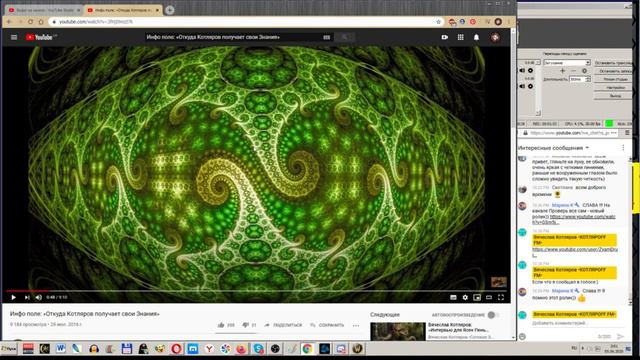
Task: Open the next suggested video thumbnail
Action: coord(398,331)
